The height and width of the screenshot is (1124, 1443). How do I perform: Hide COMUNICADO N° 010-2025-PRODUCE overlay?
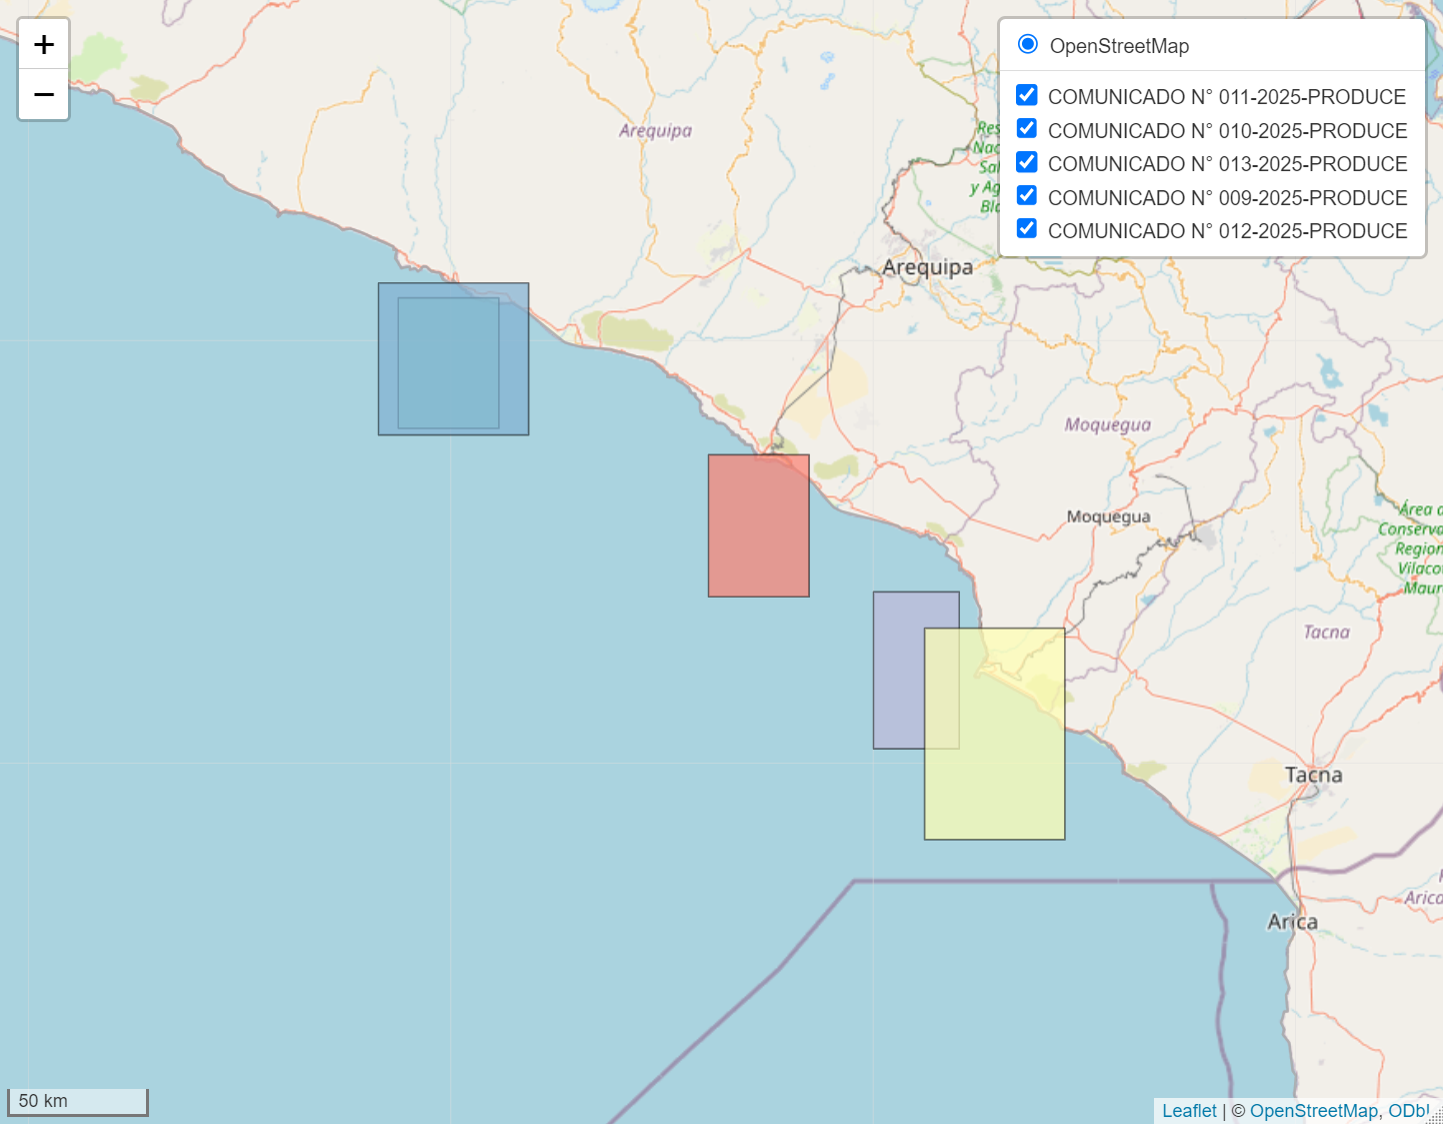1027,128
